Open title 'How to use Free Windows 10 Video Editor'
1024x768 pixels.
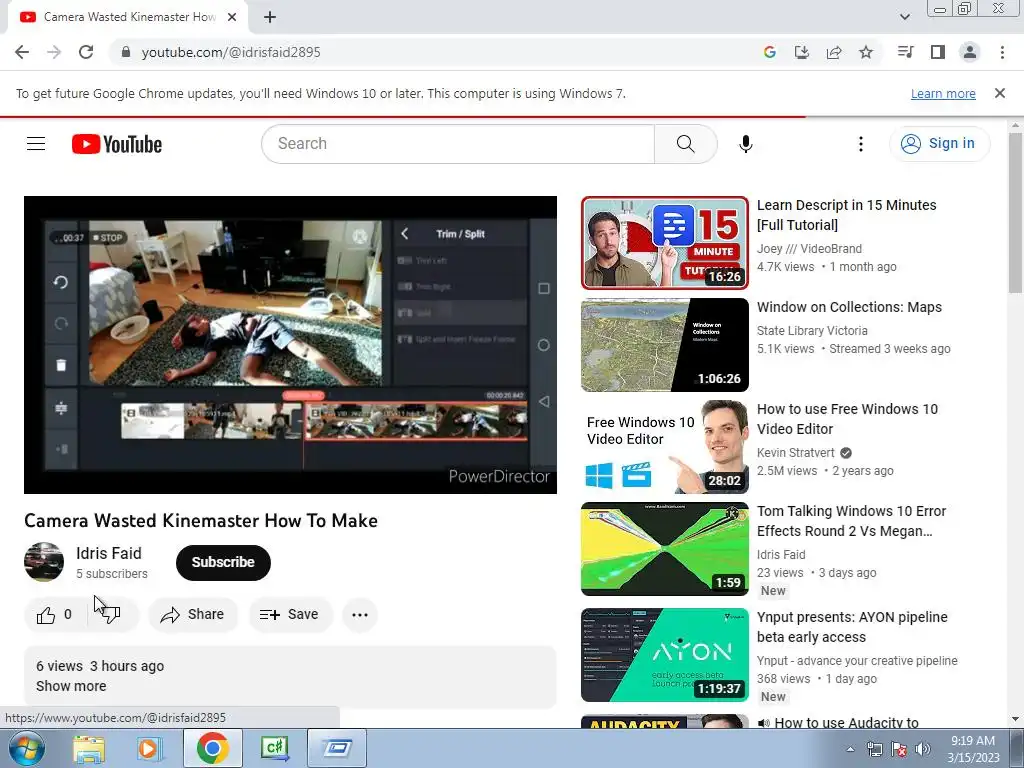(847, 419)
